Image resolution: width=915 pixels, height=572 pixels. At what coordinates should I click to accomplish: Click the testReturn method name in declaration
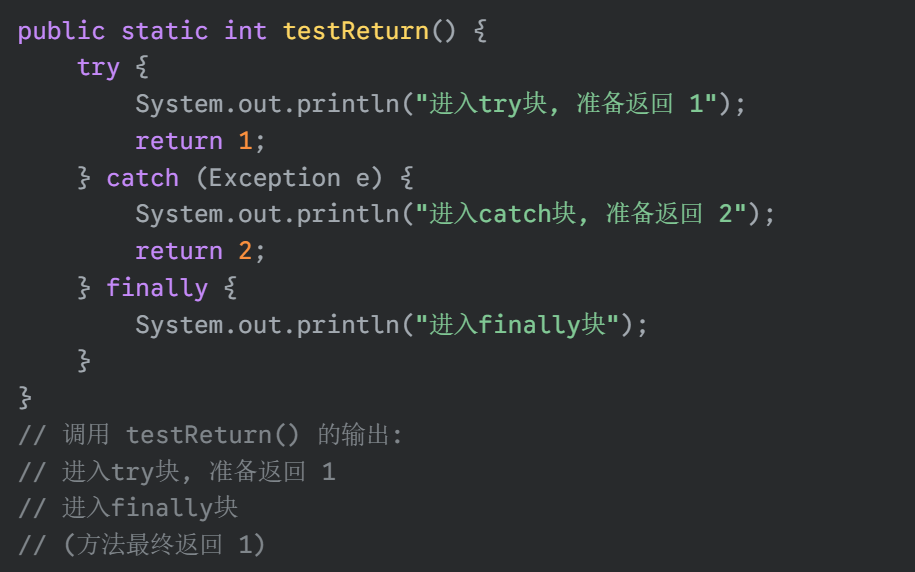(355, 31)
